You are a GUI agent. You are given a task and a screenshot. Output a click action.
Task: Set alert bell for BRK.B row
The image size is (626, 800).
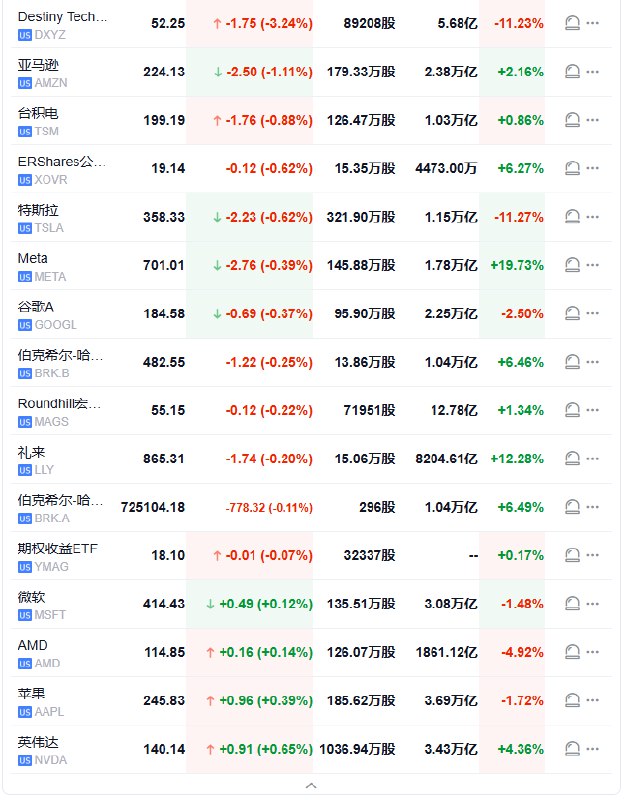coord(572,362)
